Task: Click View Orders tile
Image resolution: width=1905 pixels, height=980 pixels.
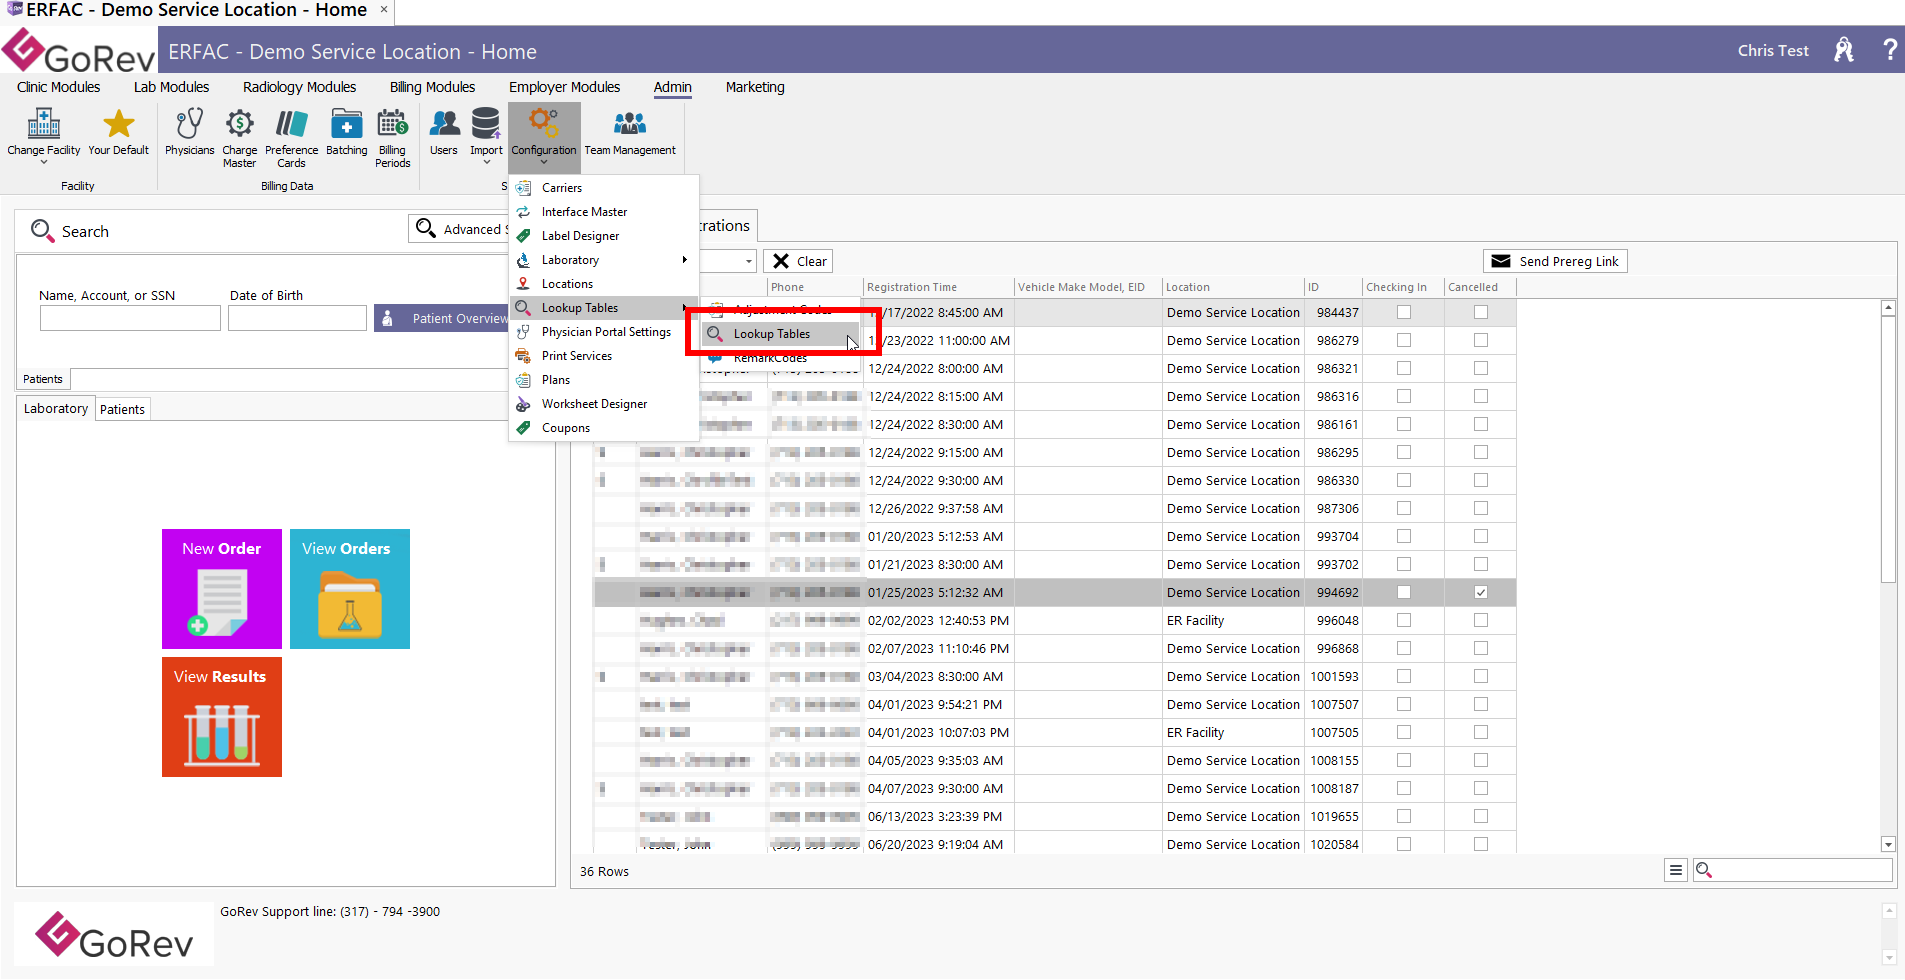Action: click(350, 589)
